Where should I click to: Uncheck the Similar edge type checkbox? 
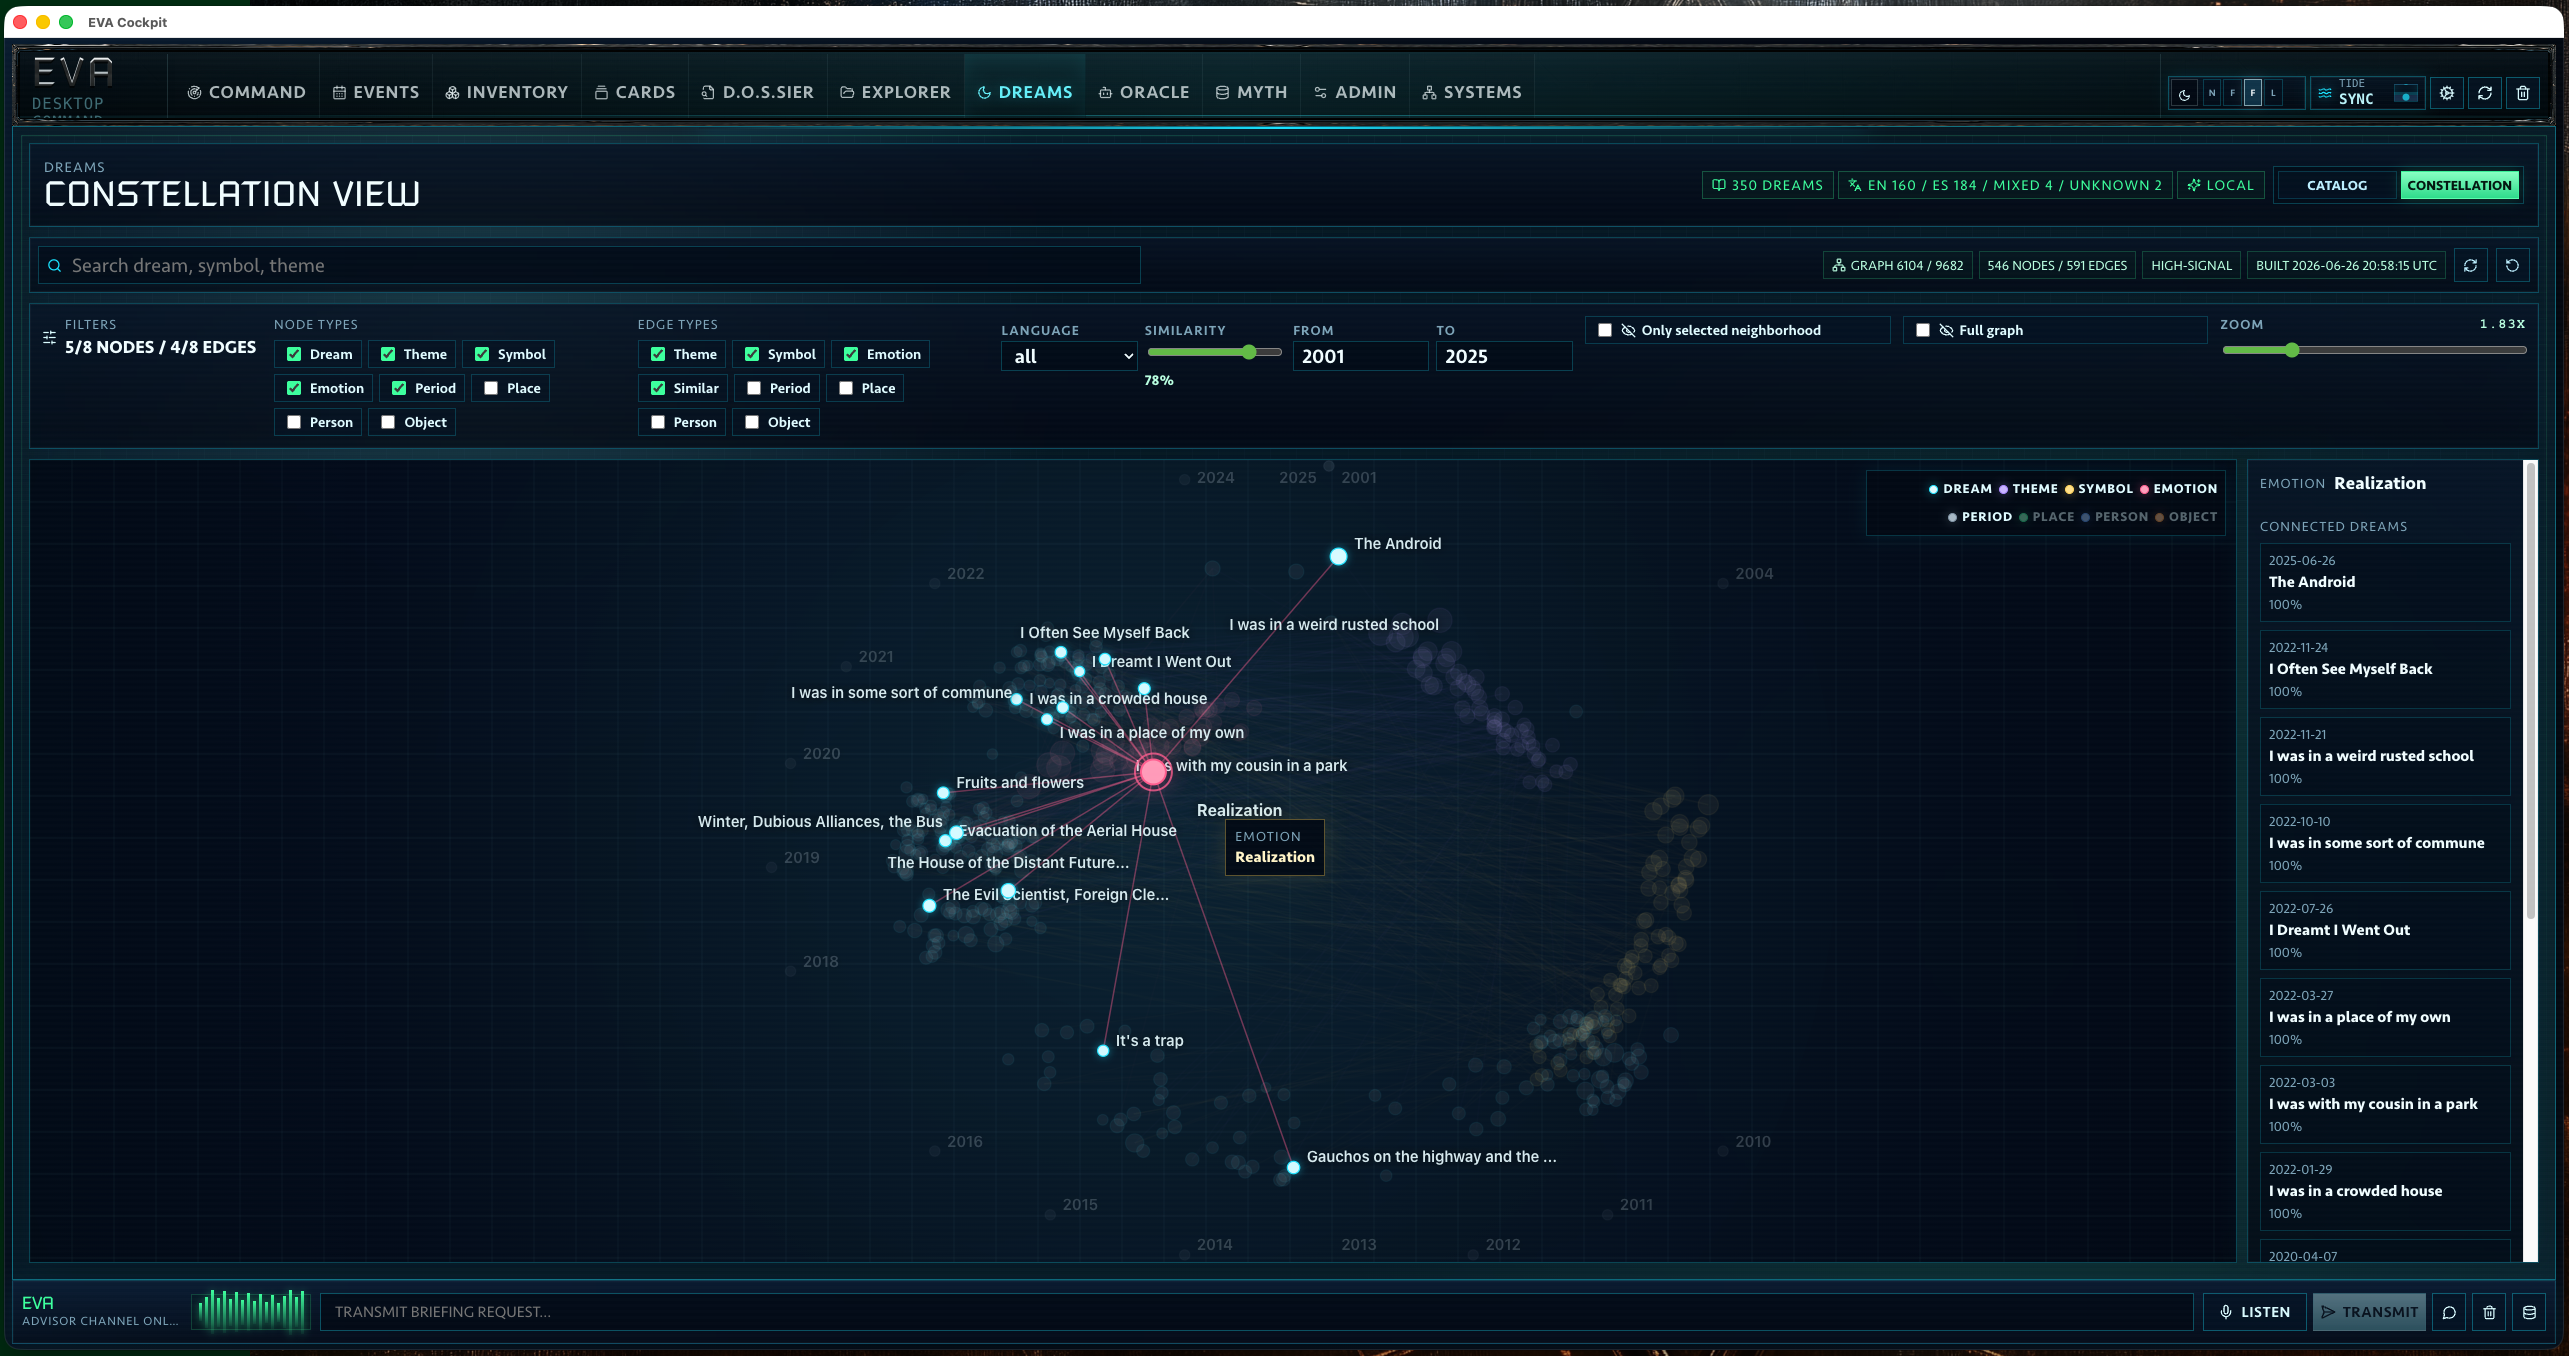click(658, 388)
